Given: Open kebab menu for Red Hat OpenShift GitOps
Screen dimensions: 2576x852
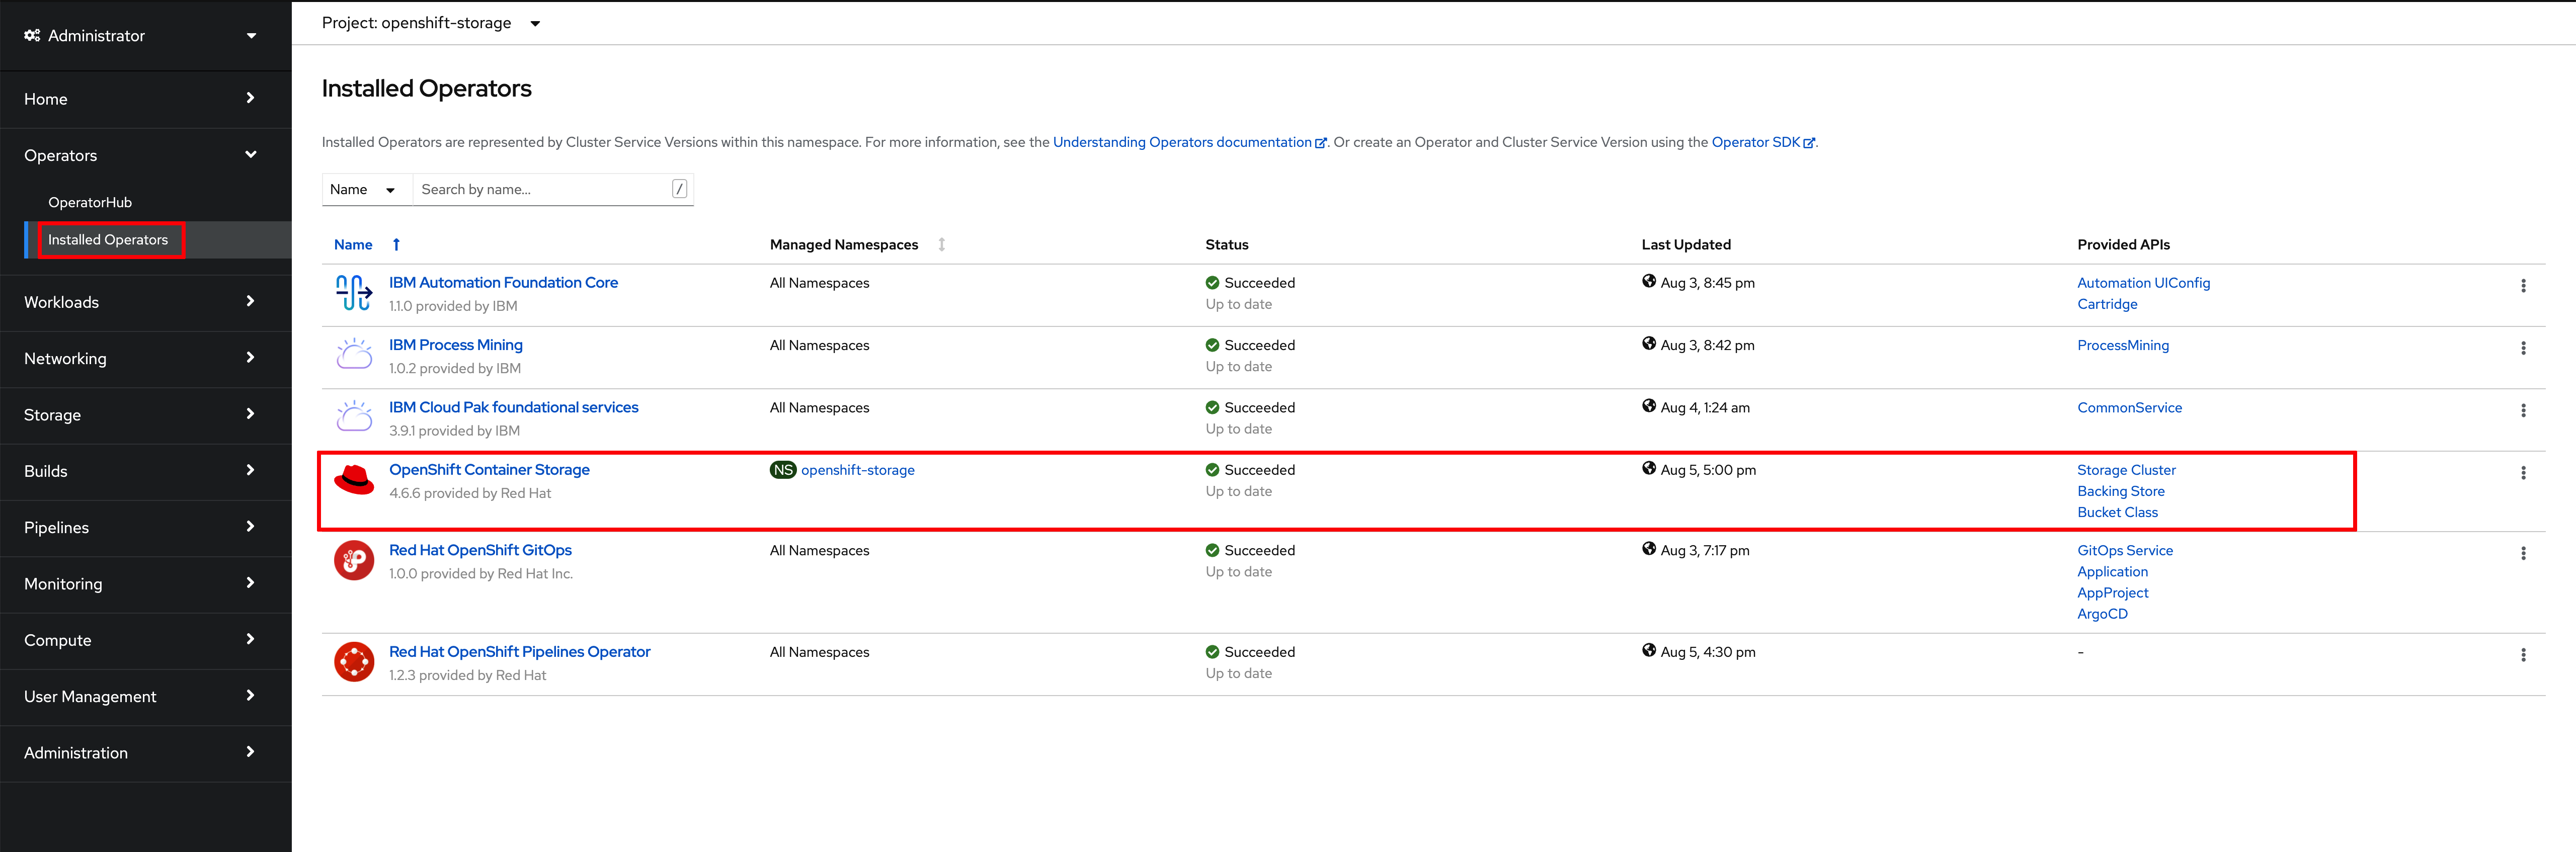Looking at the screenshot, I should [x=2522, y=553].
